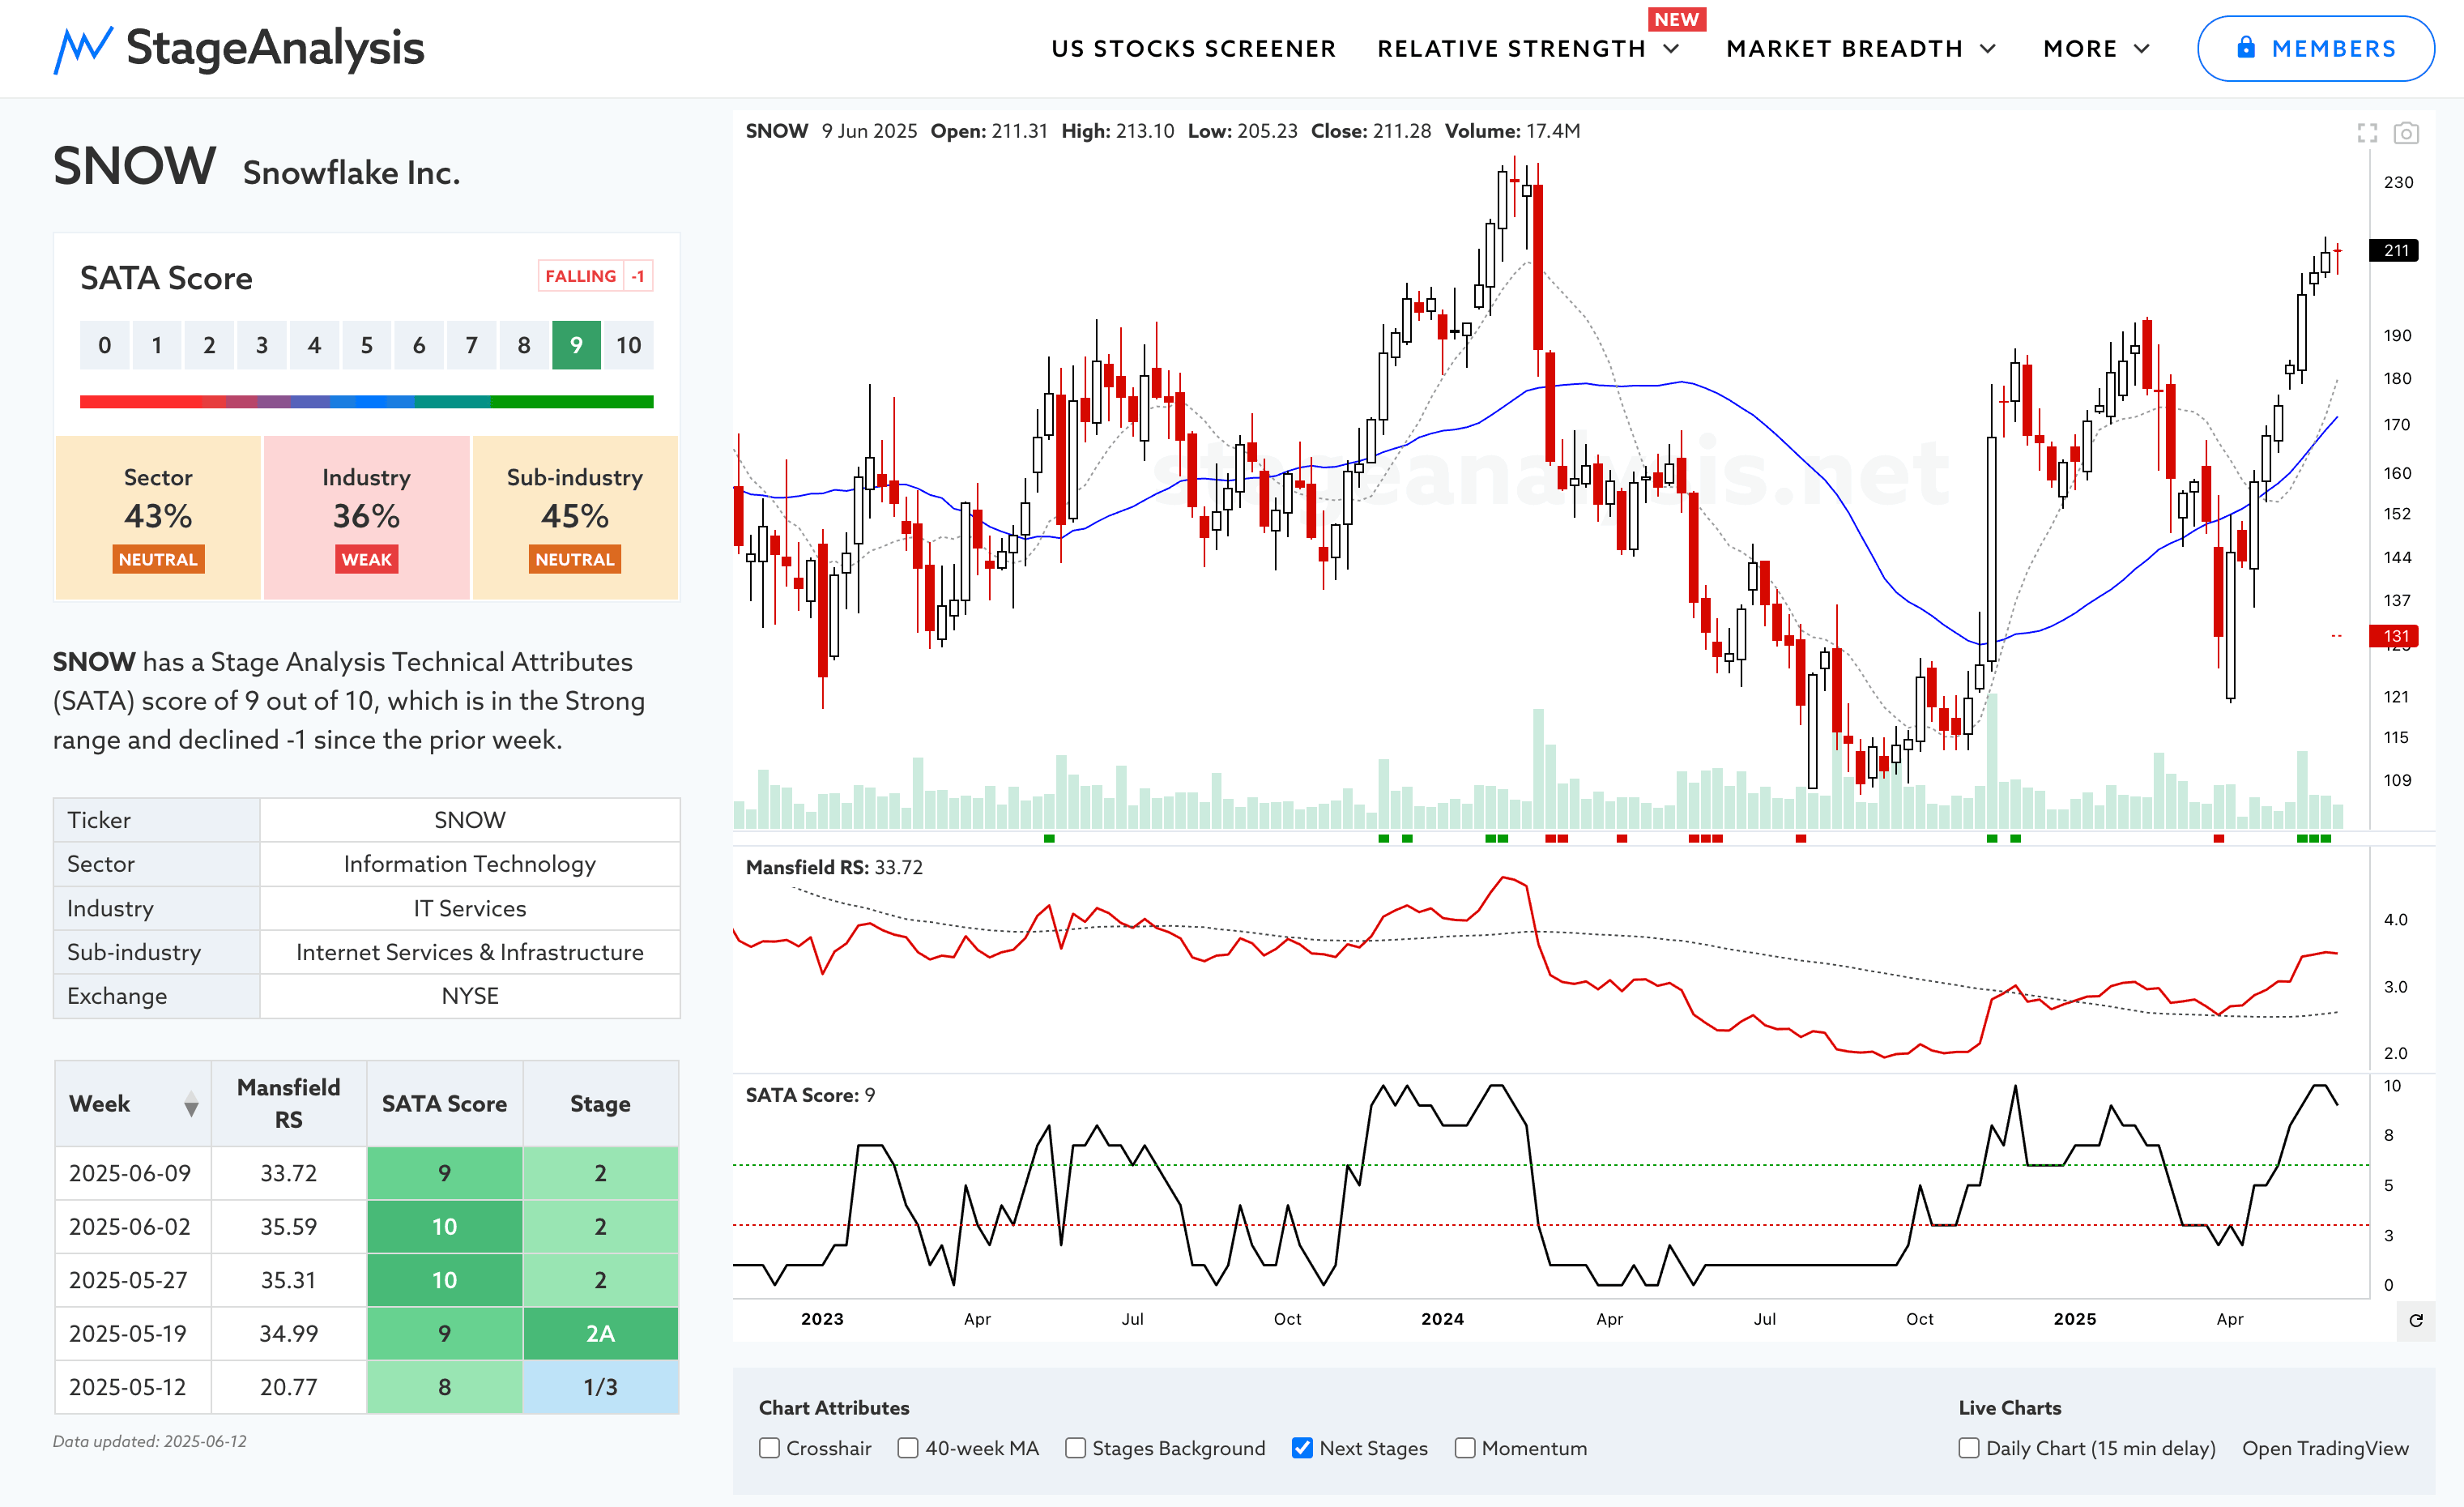Expand the More dropdown chevron
Viewport: 2464px width, 1507px height.
coord(2142,49)
